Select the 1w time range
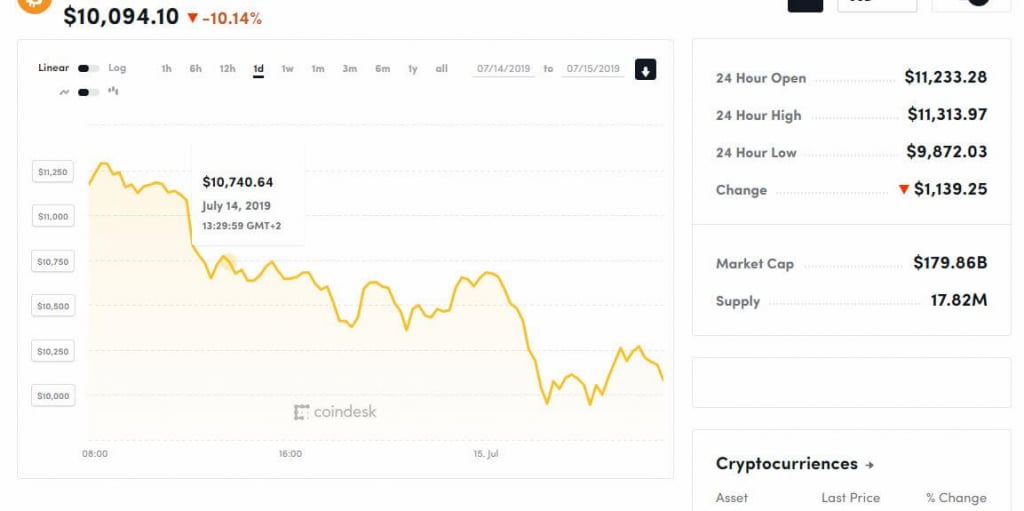 pyautogui.click(x=287, y=69)
